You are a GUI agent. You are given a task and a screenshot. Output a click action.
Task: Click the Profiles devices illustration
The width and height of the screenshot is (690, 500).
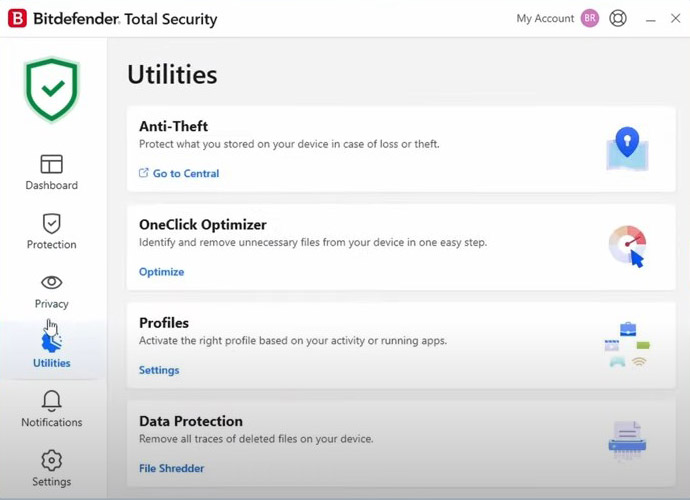click(x=627, y=344)
